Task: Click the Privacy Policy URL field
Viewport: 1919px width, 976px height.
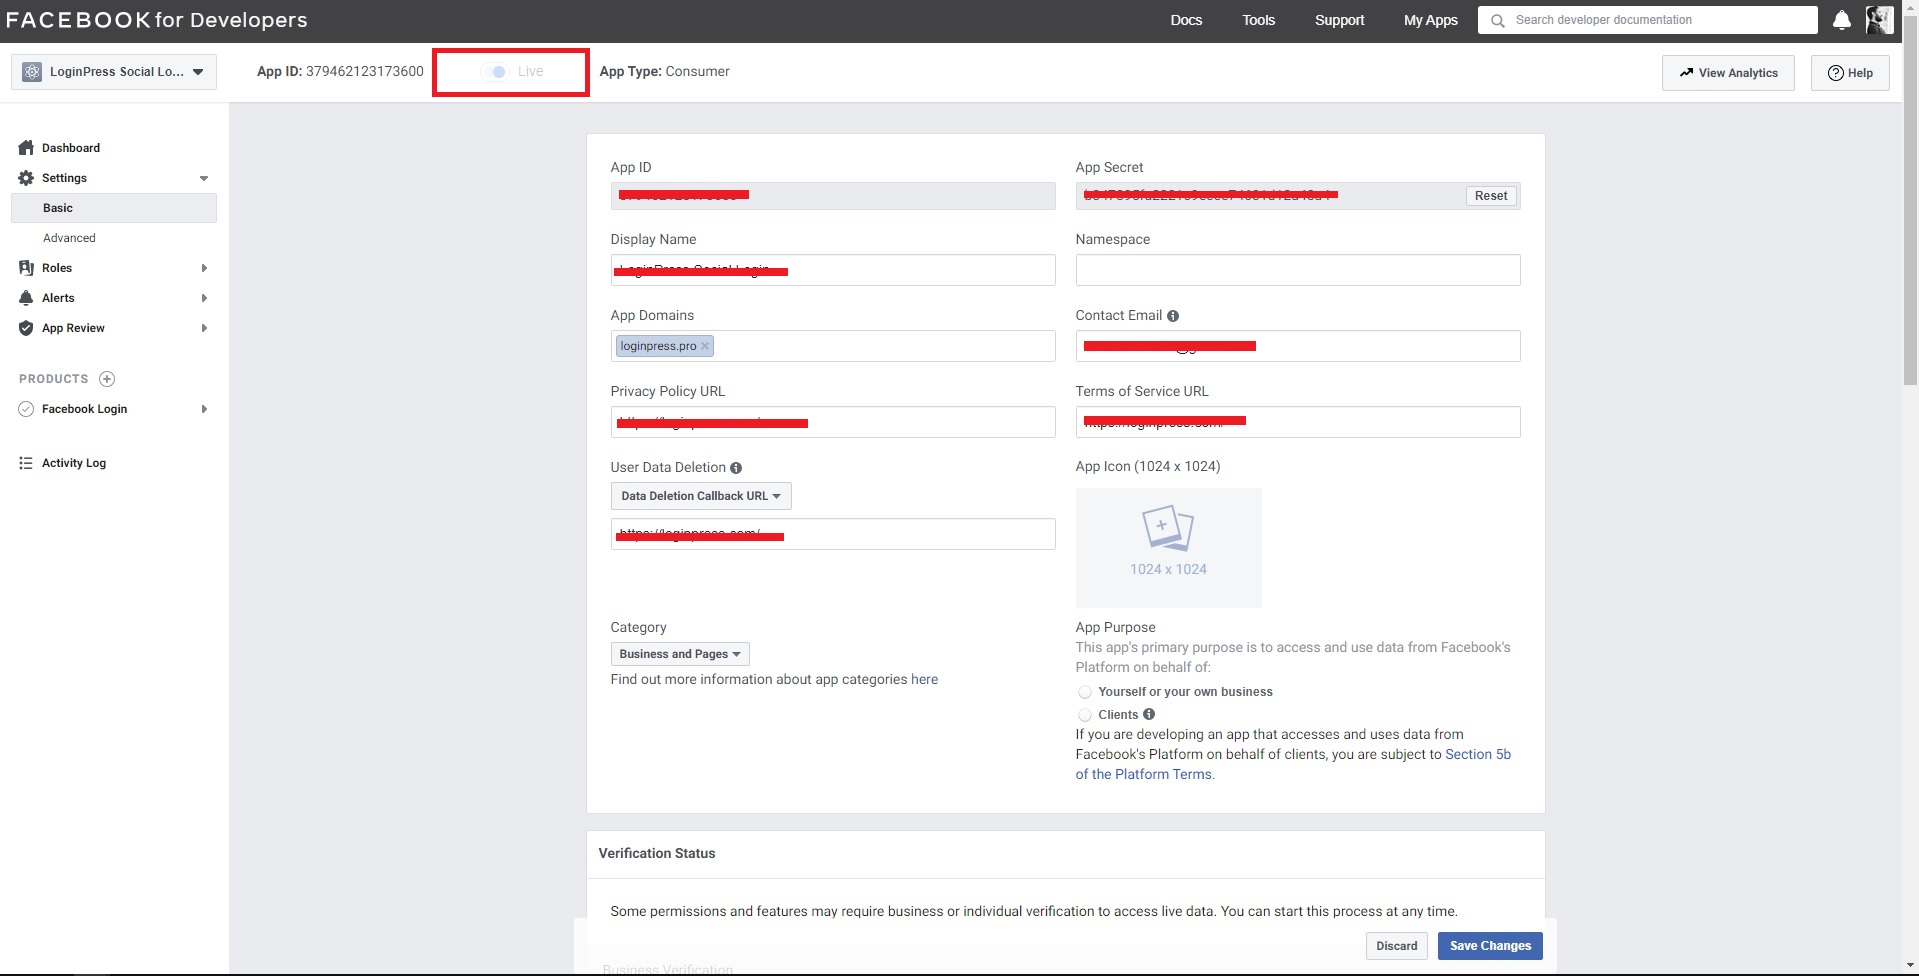Action: pos(833,422)
